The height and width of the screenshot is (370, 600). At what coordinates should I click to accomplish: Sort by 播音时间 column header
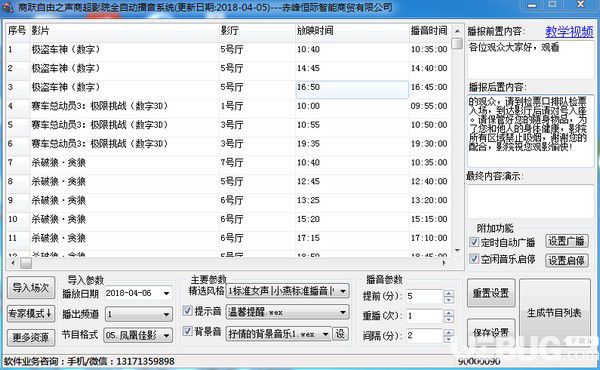[430, 31]
